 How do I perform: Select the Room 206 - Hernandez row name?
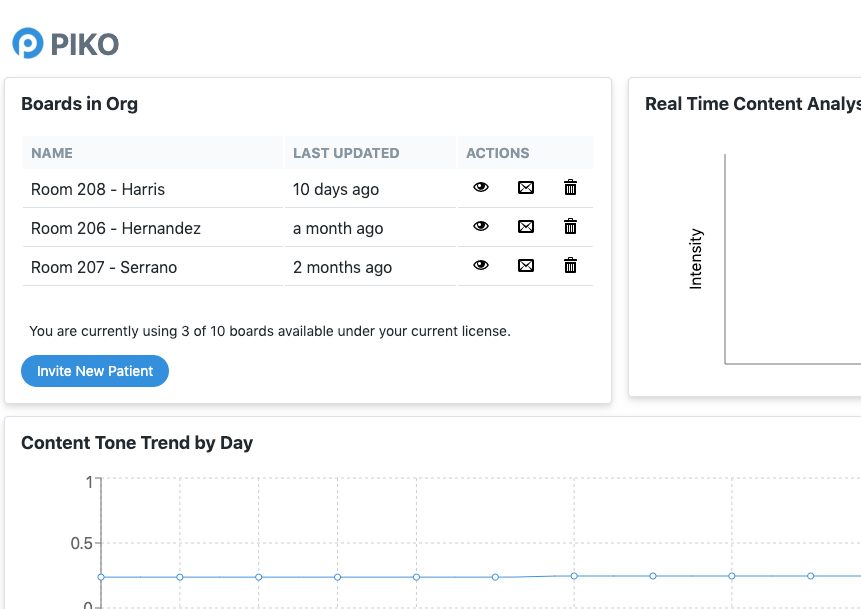(x=116, y=228)
